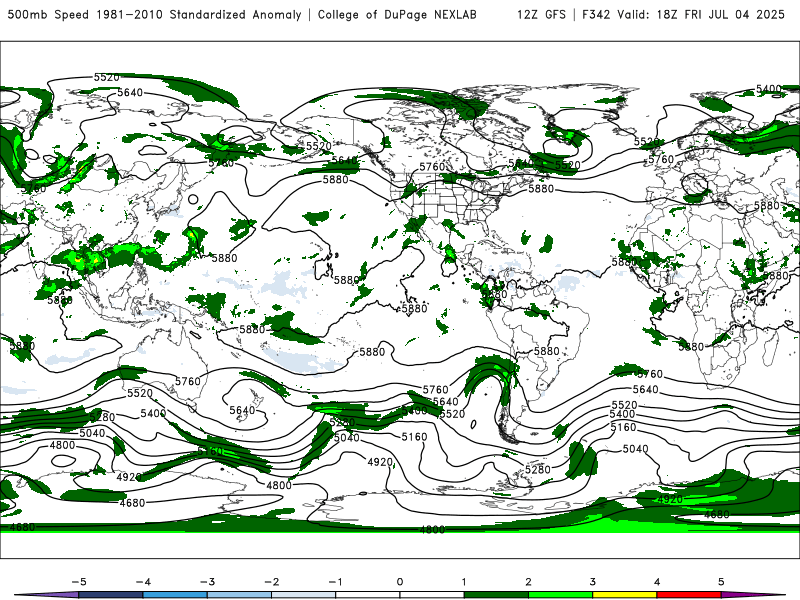The width and height of the screenshot is (800, 600).
Task: Click the '-2' colorbar tick label
Action: [x=271, y=582]
